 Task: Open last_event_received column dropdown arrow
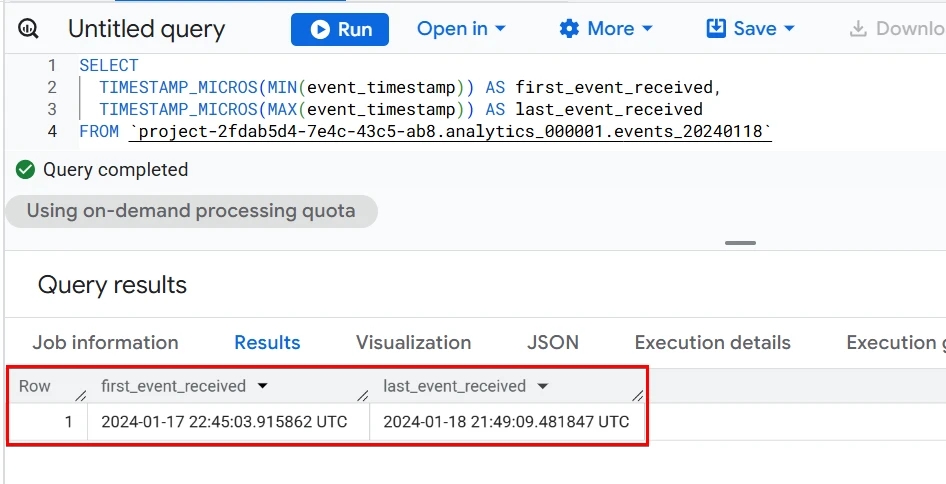(x=542, y=386)
